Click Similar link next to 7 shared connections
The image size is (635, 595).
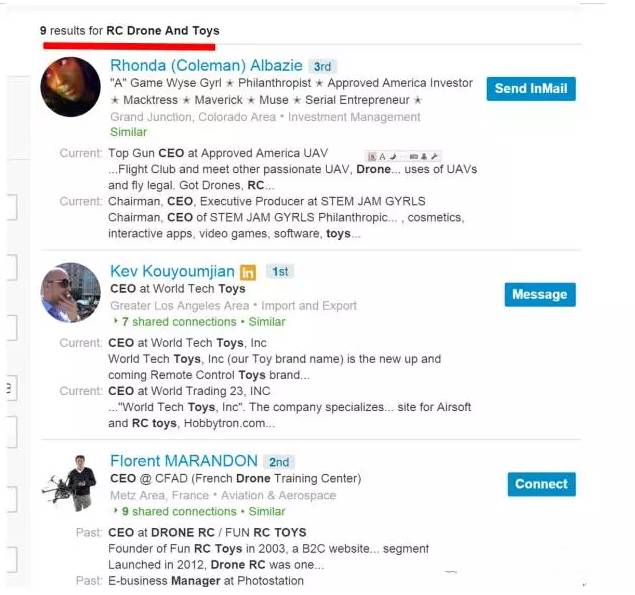pyautogui.click(x=267, y=322)
